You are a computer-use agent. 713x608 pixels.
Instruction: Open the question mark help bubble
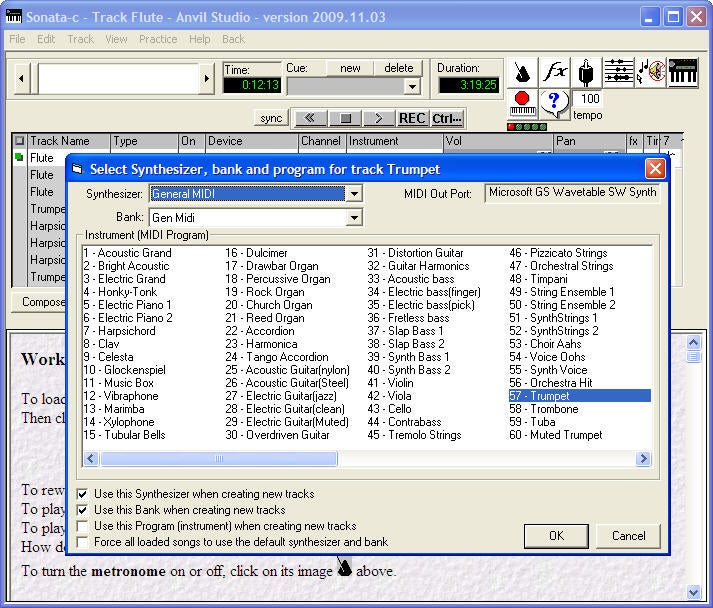click(x=554, y=104)
